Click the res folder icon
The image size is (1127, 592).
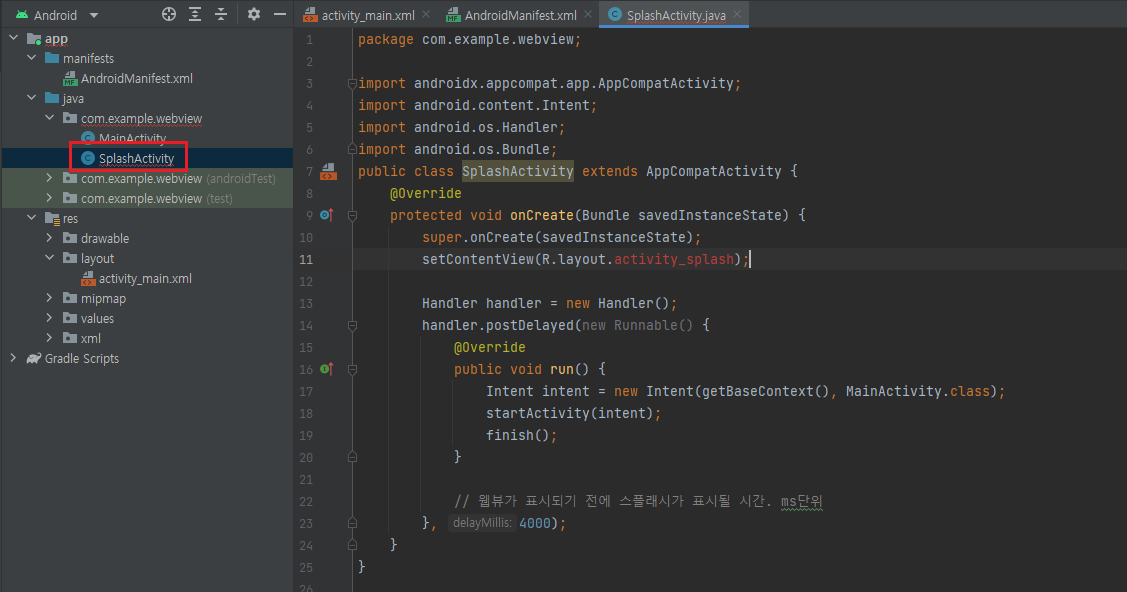pyautogui.click(x=52, y=218)
